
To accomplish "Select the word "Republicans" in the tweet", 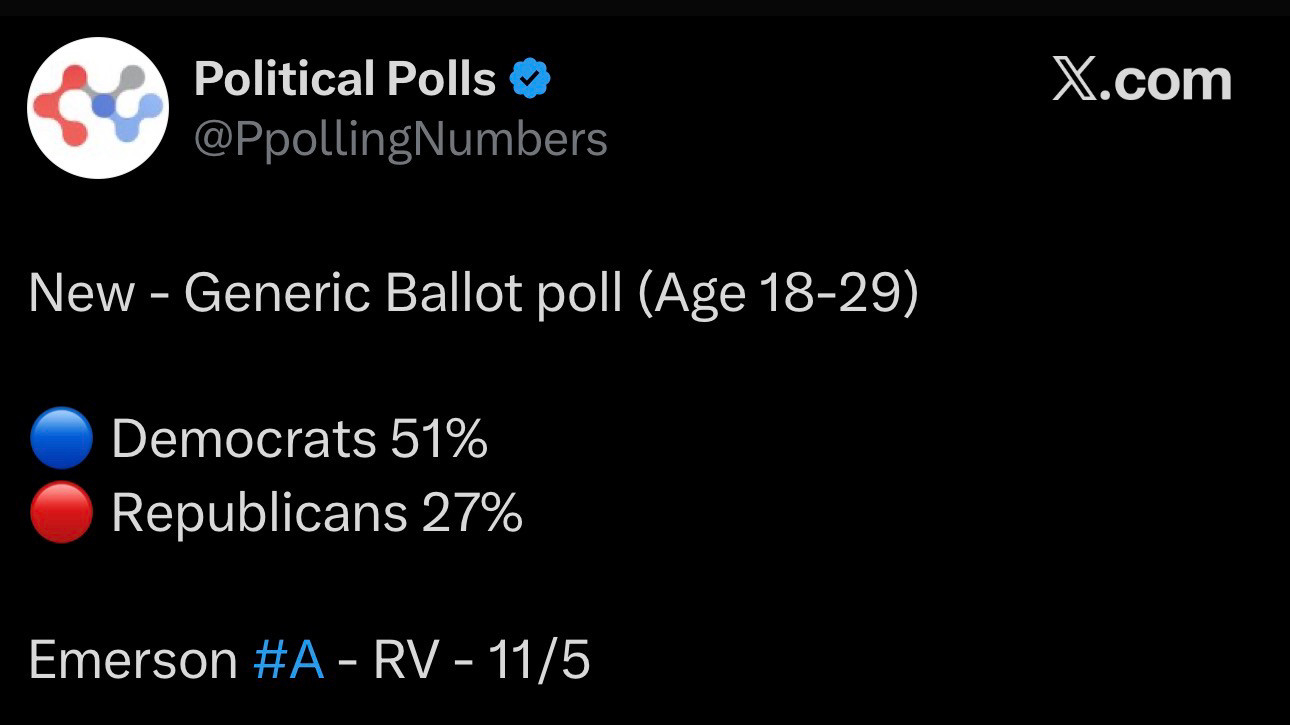I will 259,513.
